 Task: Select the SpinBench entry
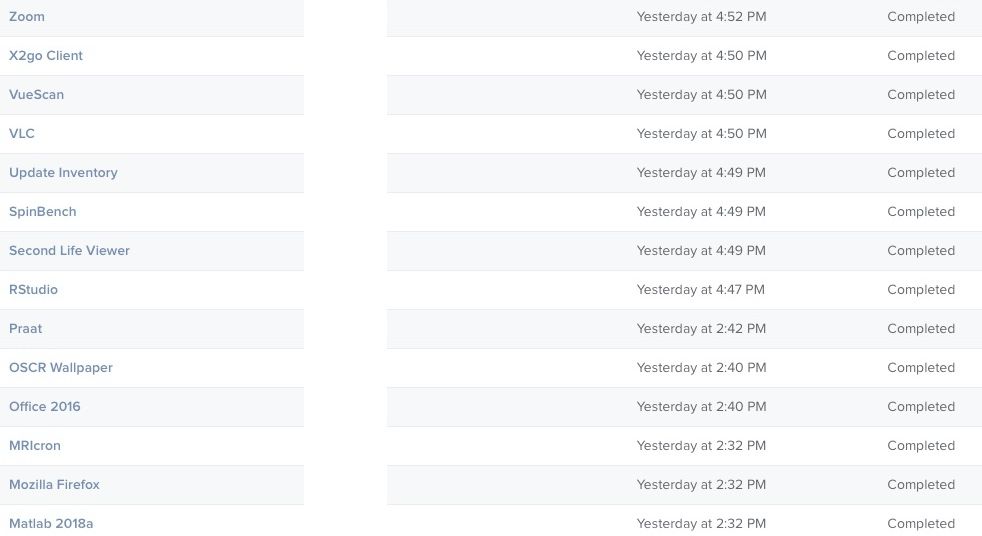43,212
